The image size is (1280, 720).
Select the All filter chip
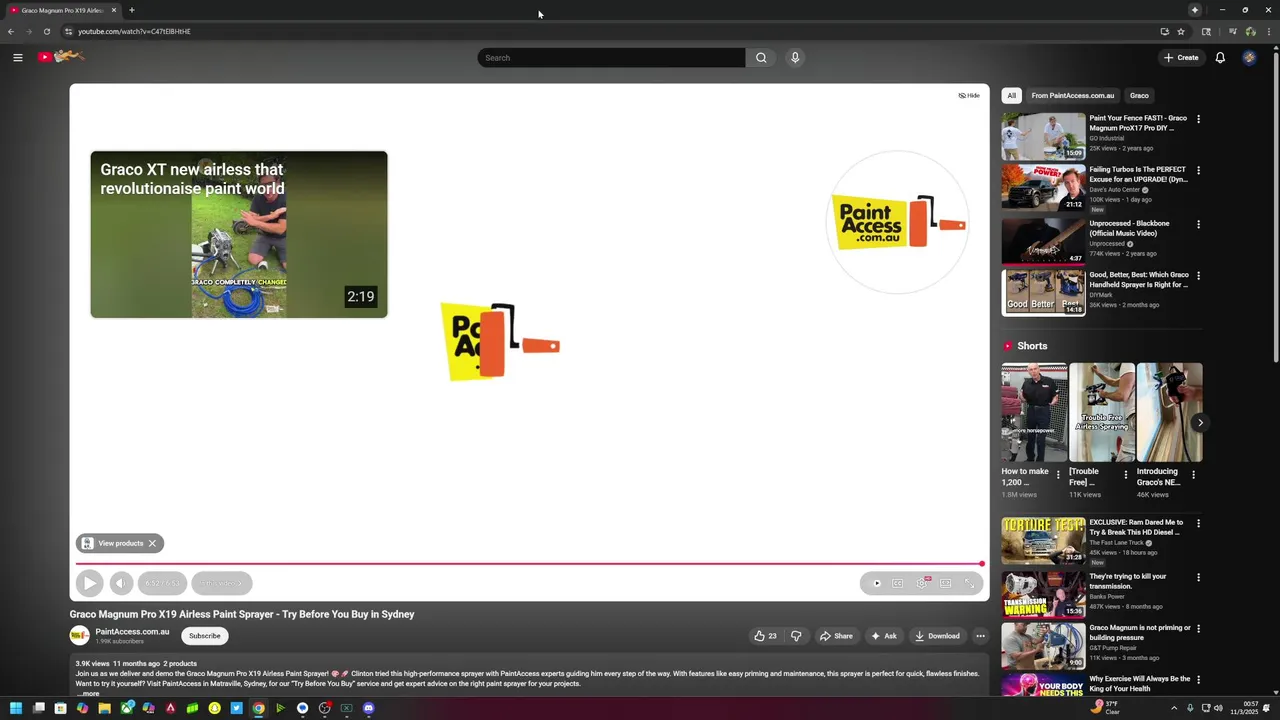1012,96
